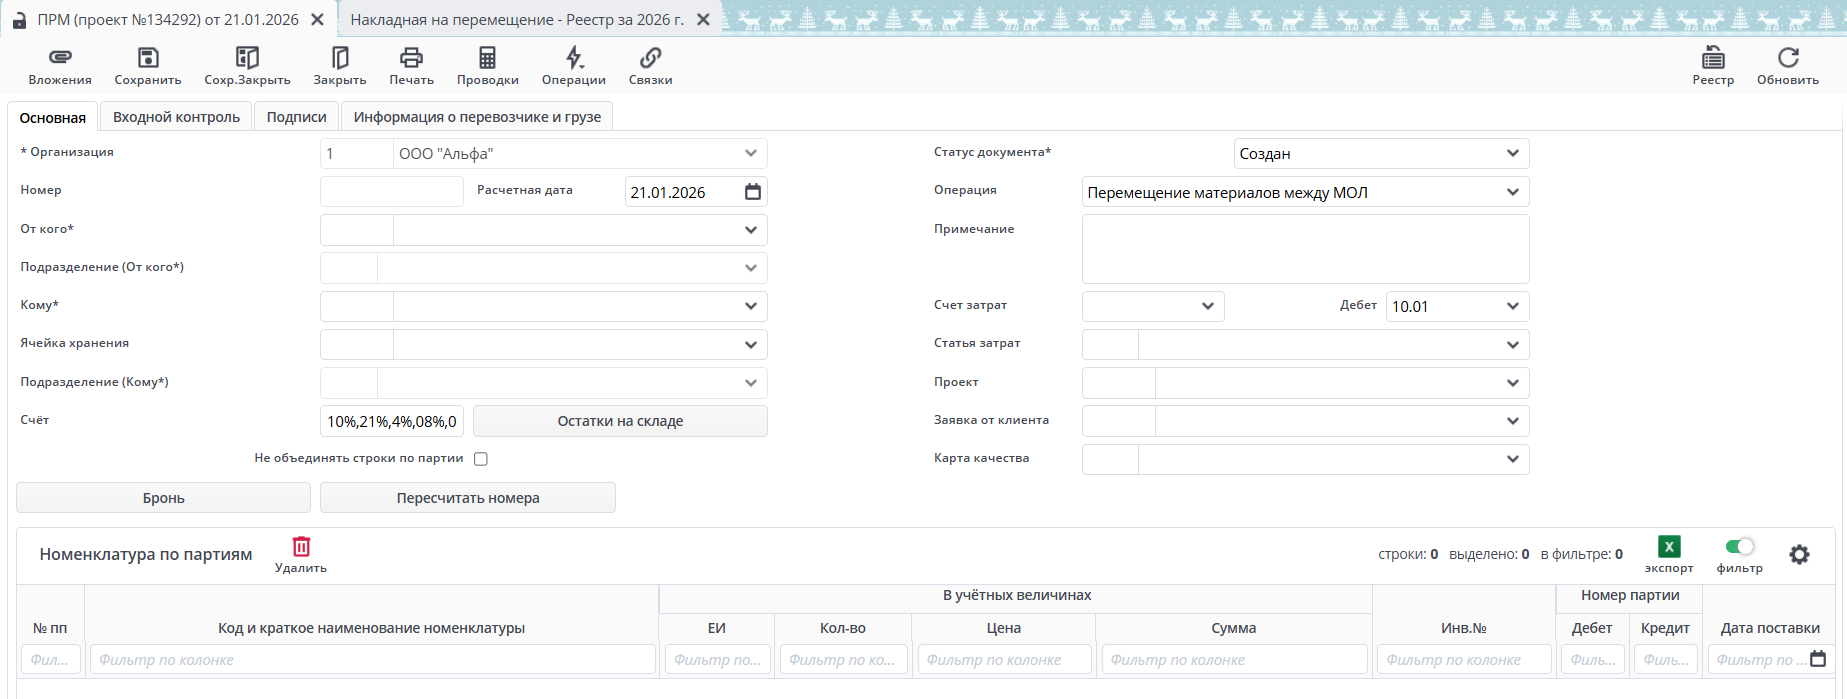Click the Сохранить save icon

[148, 58]
